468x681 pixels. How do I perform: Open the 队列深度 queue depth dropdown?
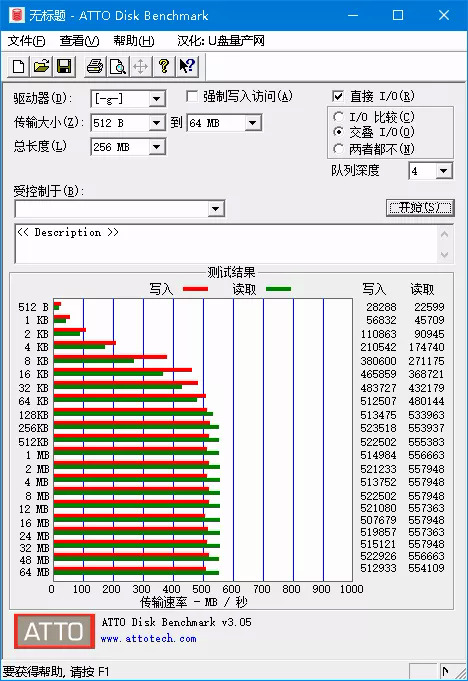(x=443, y=171)
